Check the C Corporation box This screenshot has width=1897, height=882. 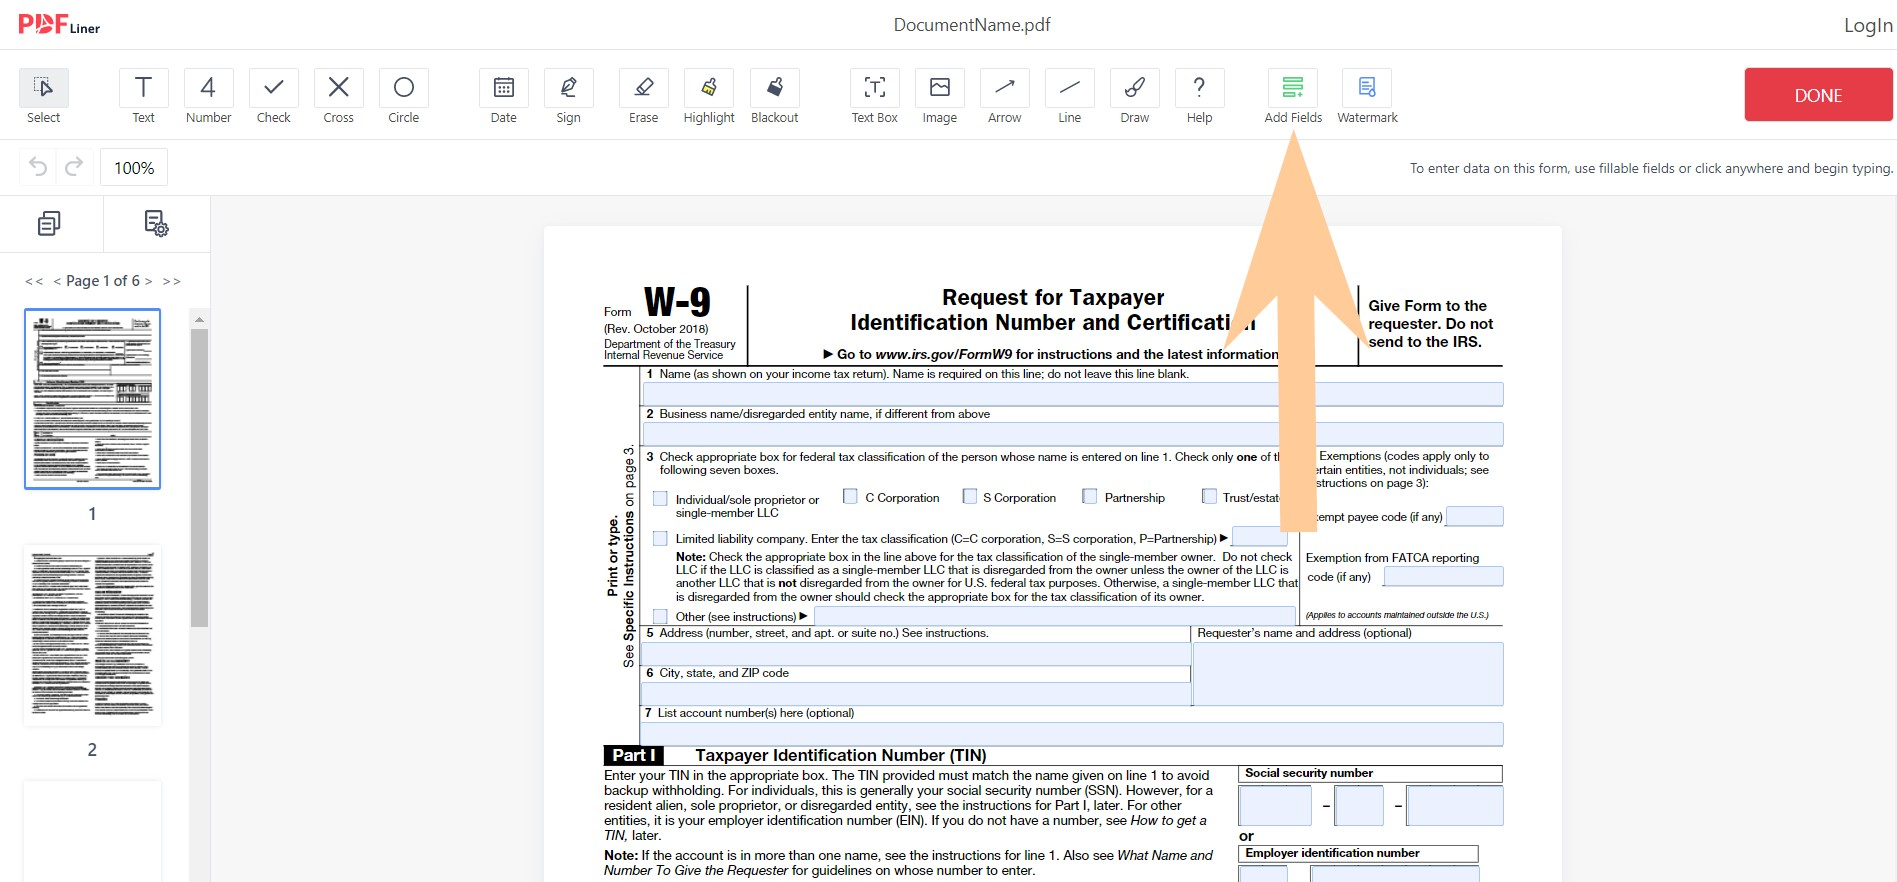click(x=850, y=496)
